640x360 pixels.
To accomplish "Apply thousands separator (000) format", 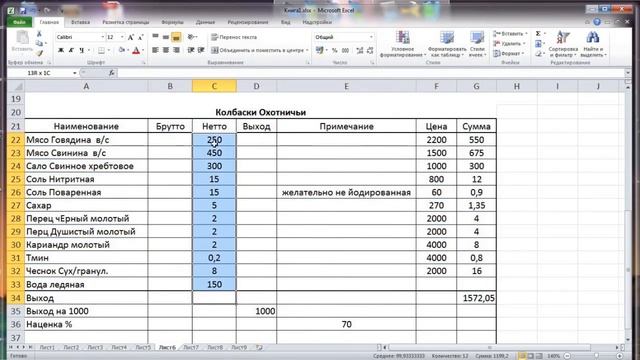I will tap(345, 50).
